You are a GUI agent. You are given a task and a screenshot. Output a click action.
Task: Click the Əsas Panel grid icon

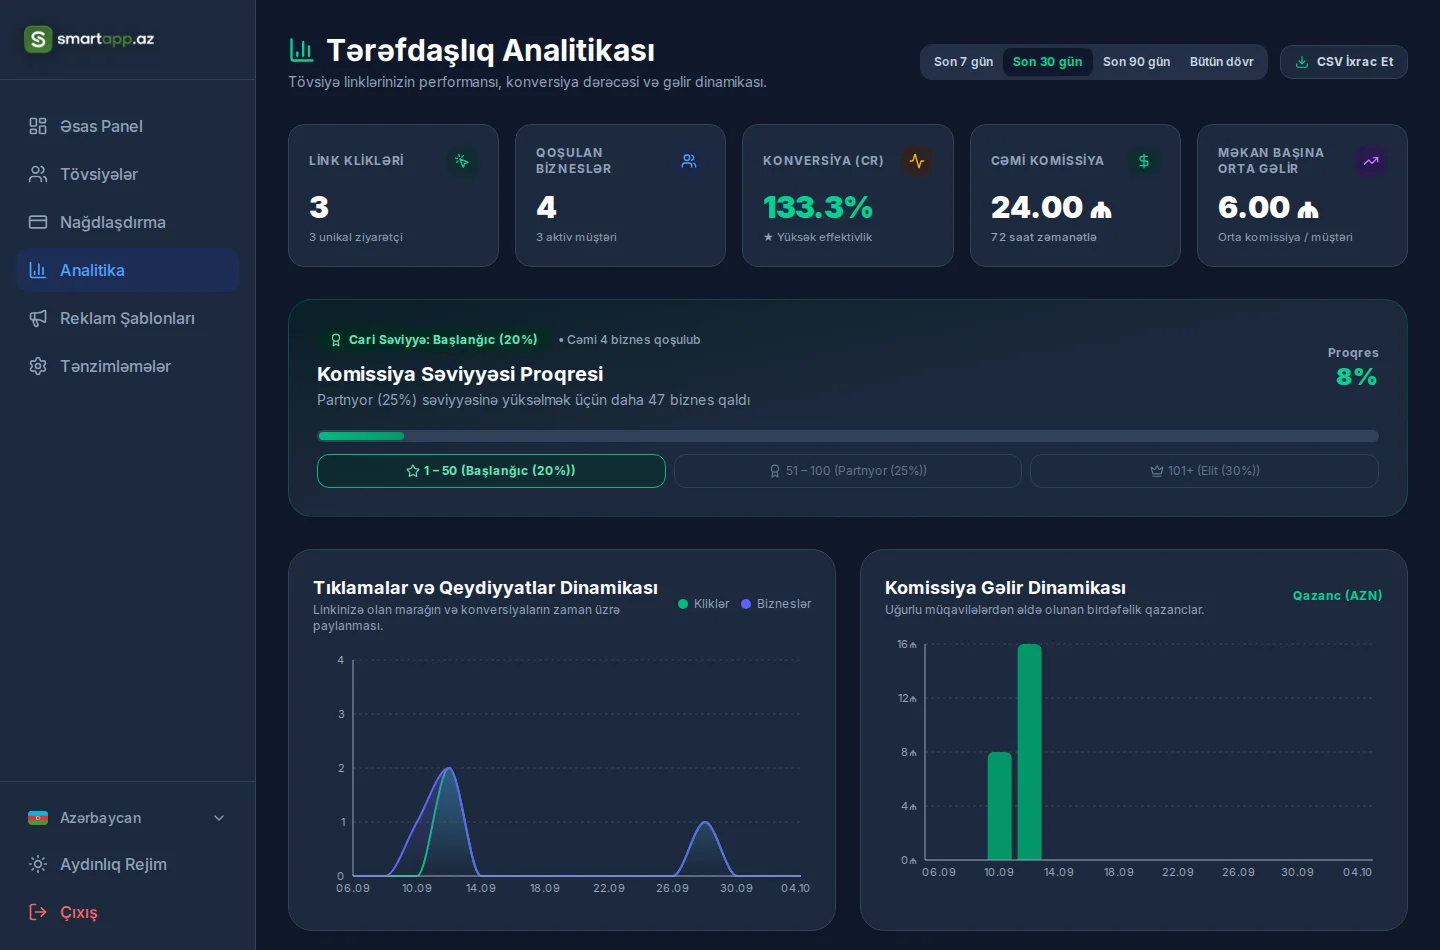[x=38, y=126]
